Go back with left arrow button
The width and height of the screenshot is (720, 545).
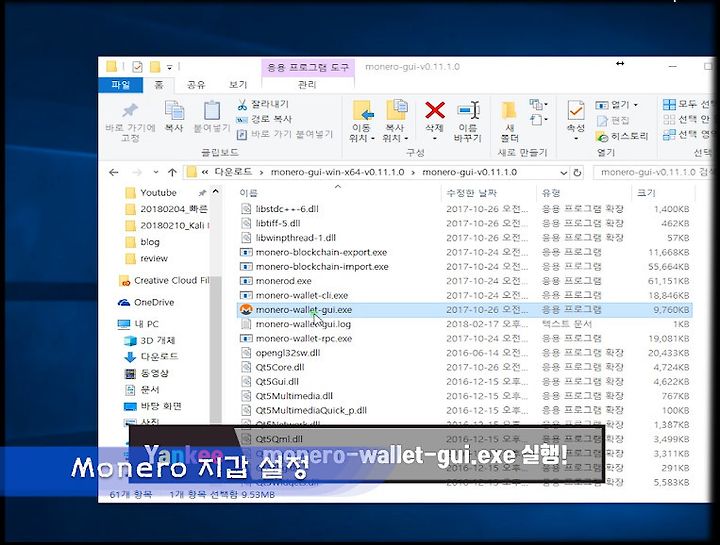(114, 173)
